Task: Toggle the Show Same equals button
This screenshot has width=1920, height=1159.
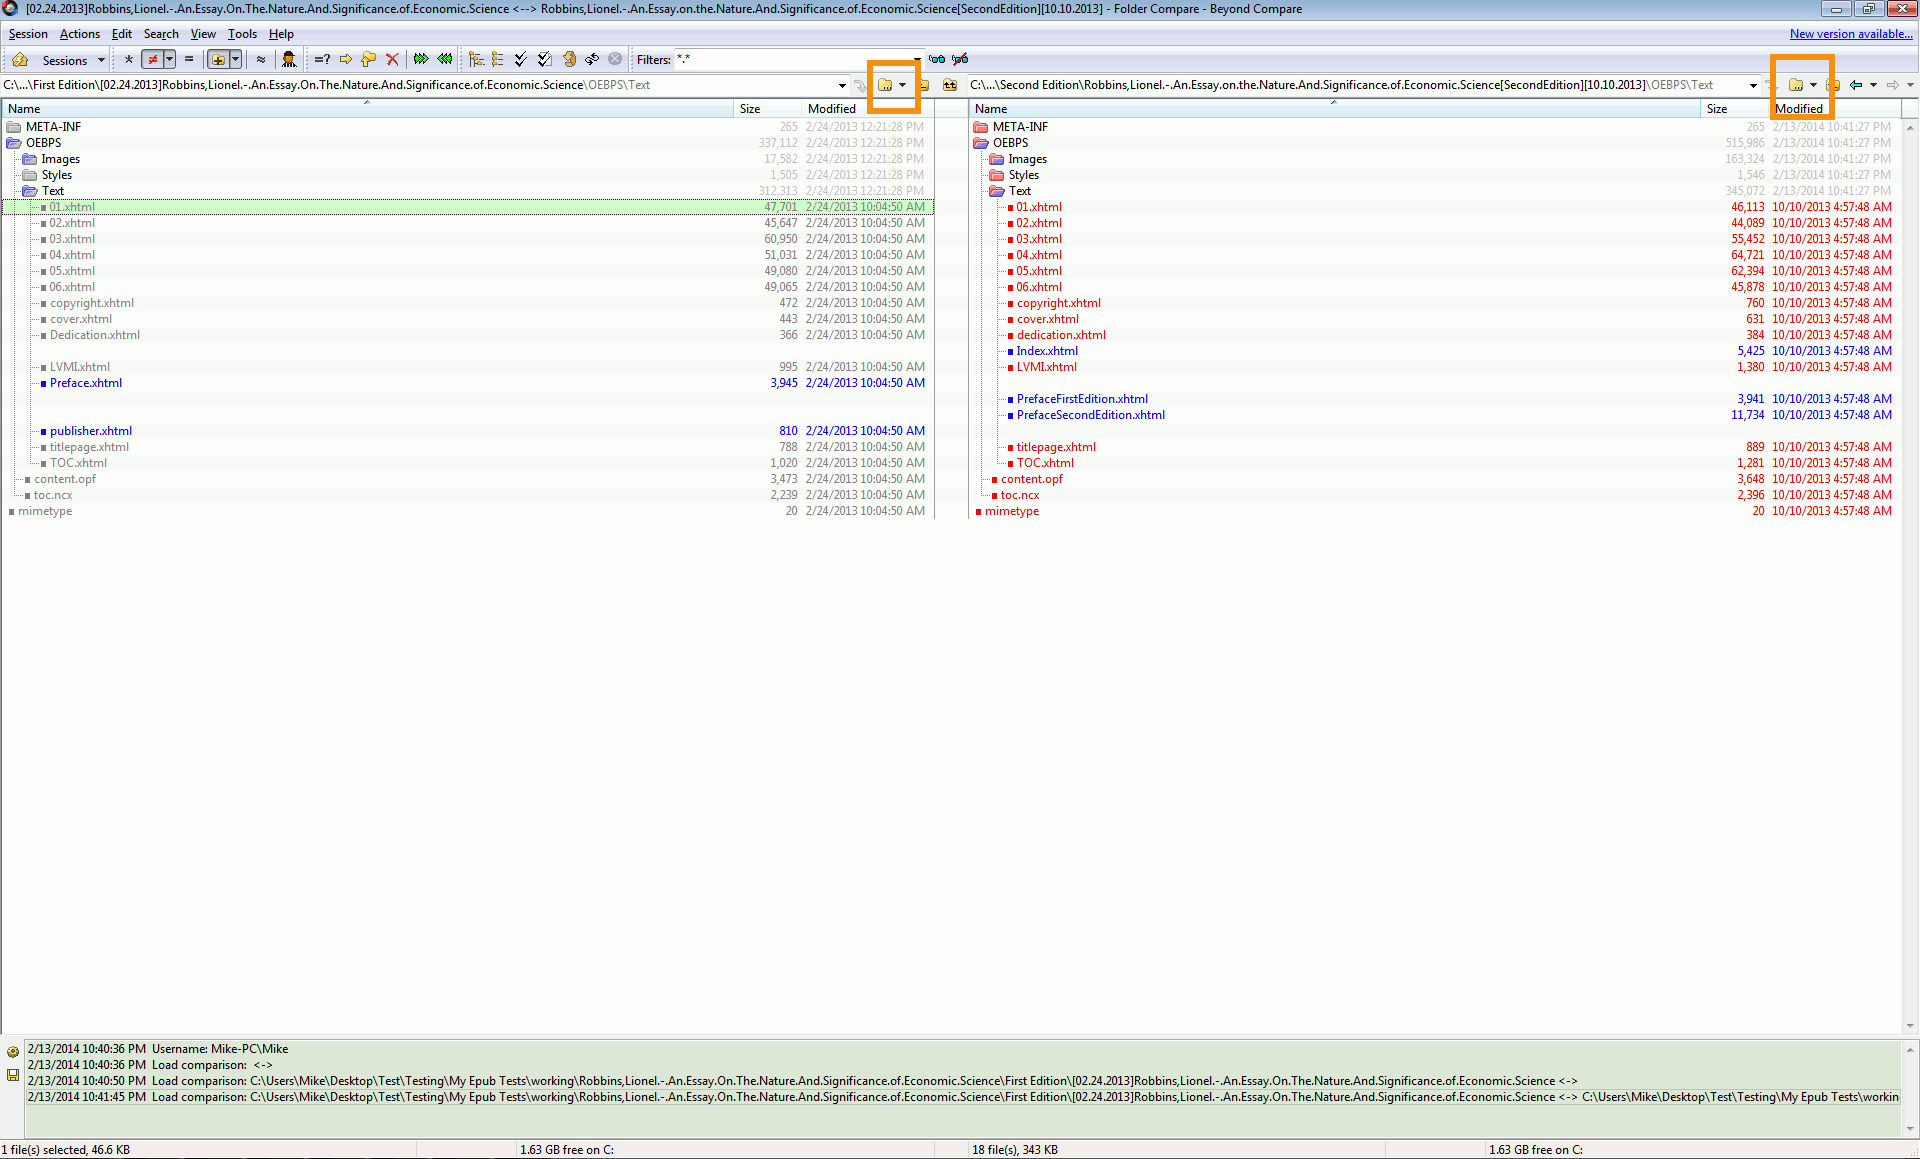Action: [x=189, y=60]
